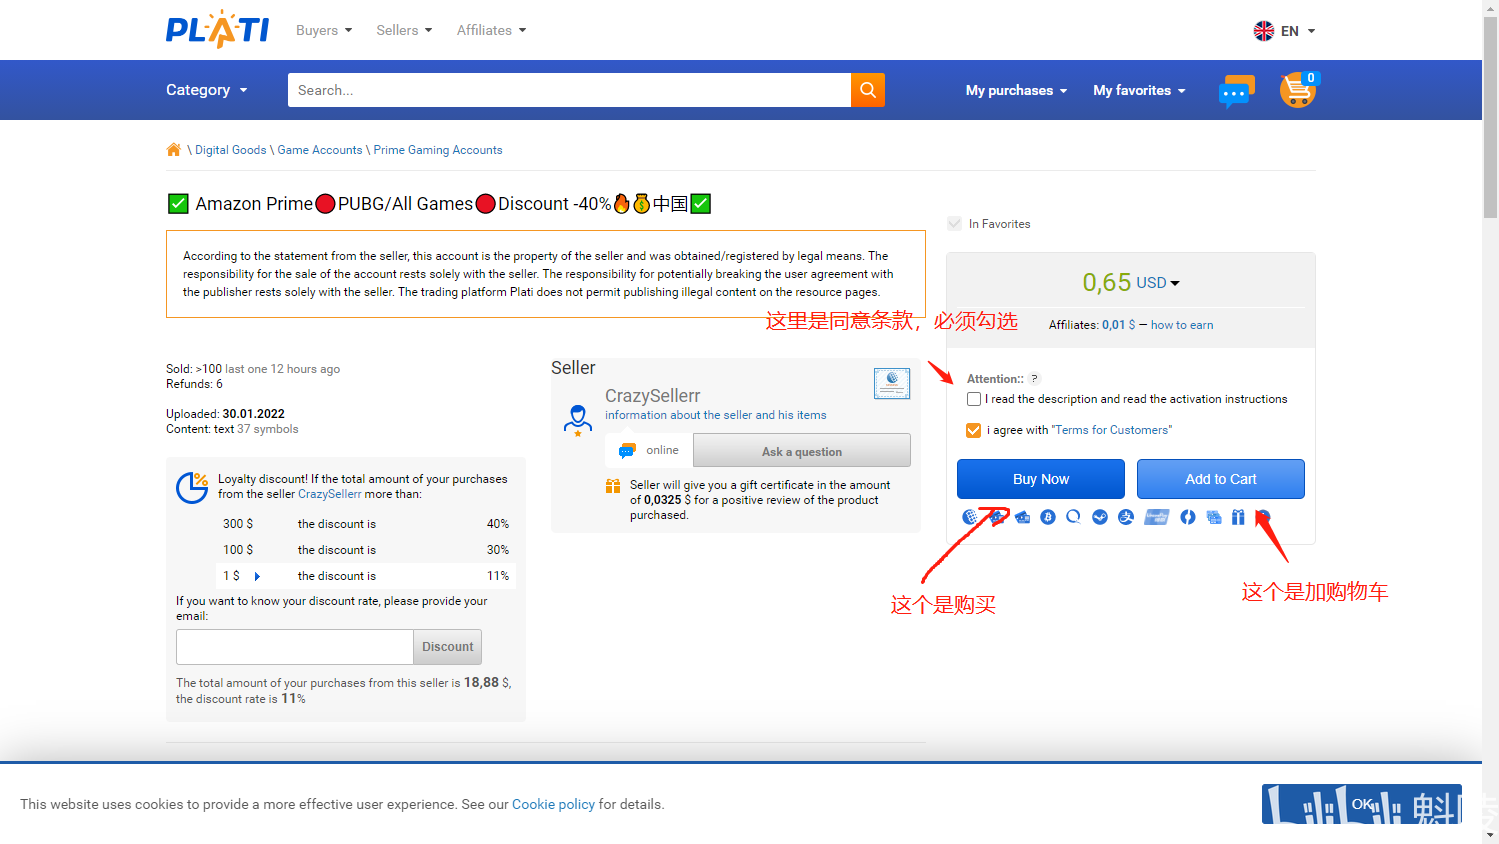This screenshot has height=844, width=1499.
Task: Open the Sellers menu
Action: [404, 30]
